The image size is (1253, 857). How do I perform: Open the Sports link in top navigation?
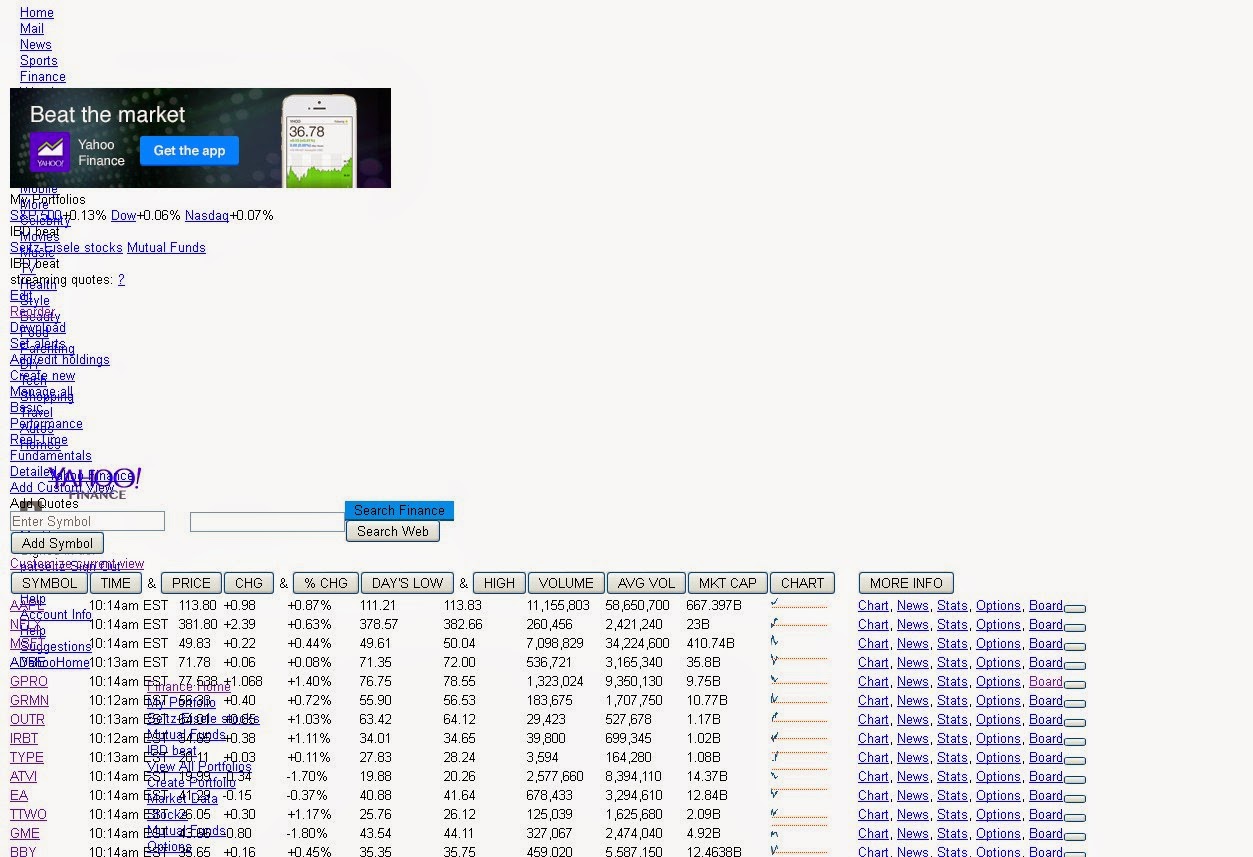[39, 61]
